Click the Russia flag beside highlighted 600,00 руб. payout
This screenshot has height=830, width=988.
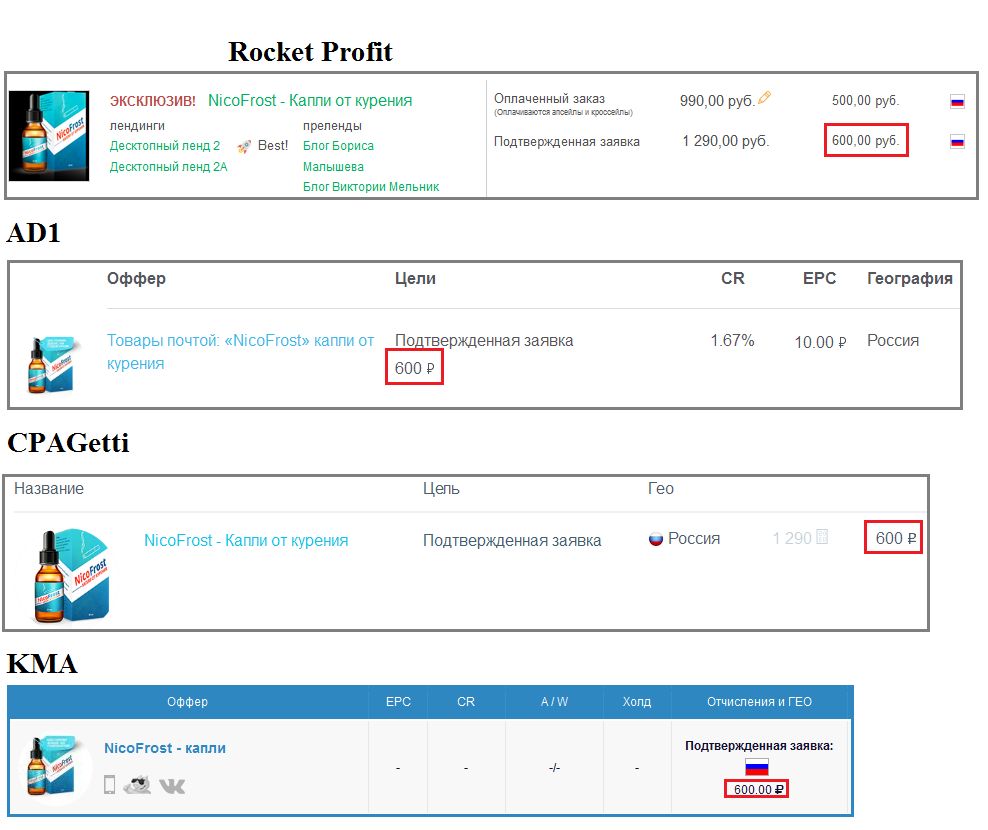958,141
